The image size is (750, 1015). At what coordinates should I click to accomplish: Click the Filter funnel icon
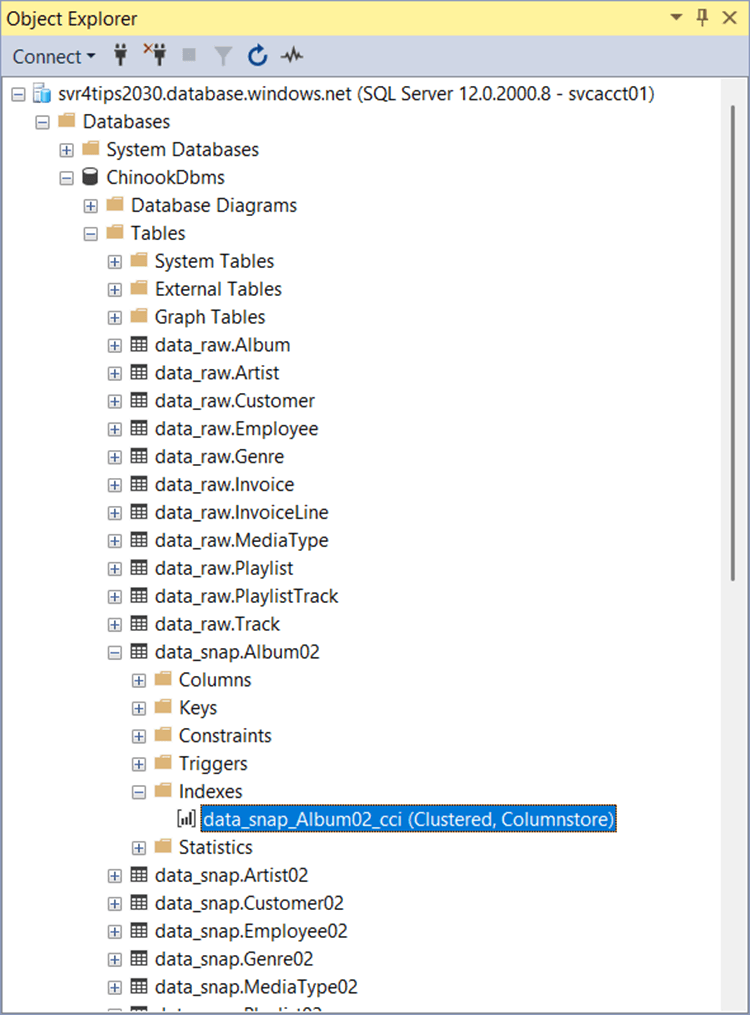(223, 56)
